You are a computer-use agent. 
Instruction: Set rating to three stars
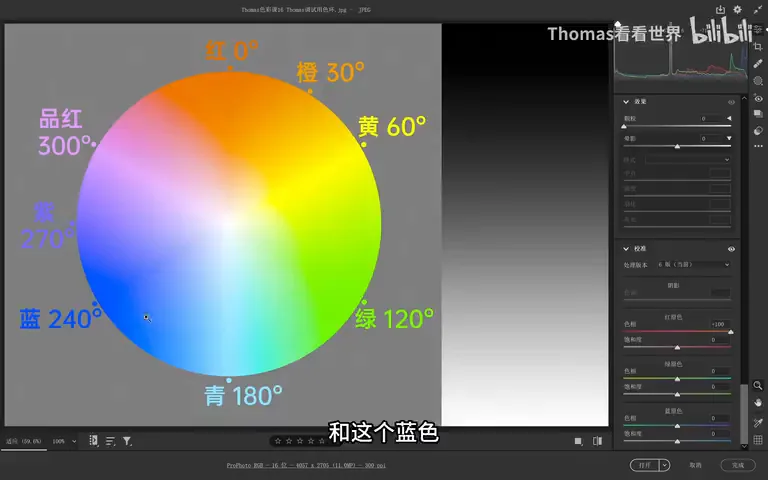(x=300, y=441)
